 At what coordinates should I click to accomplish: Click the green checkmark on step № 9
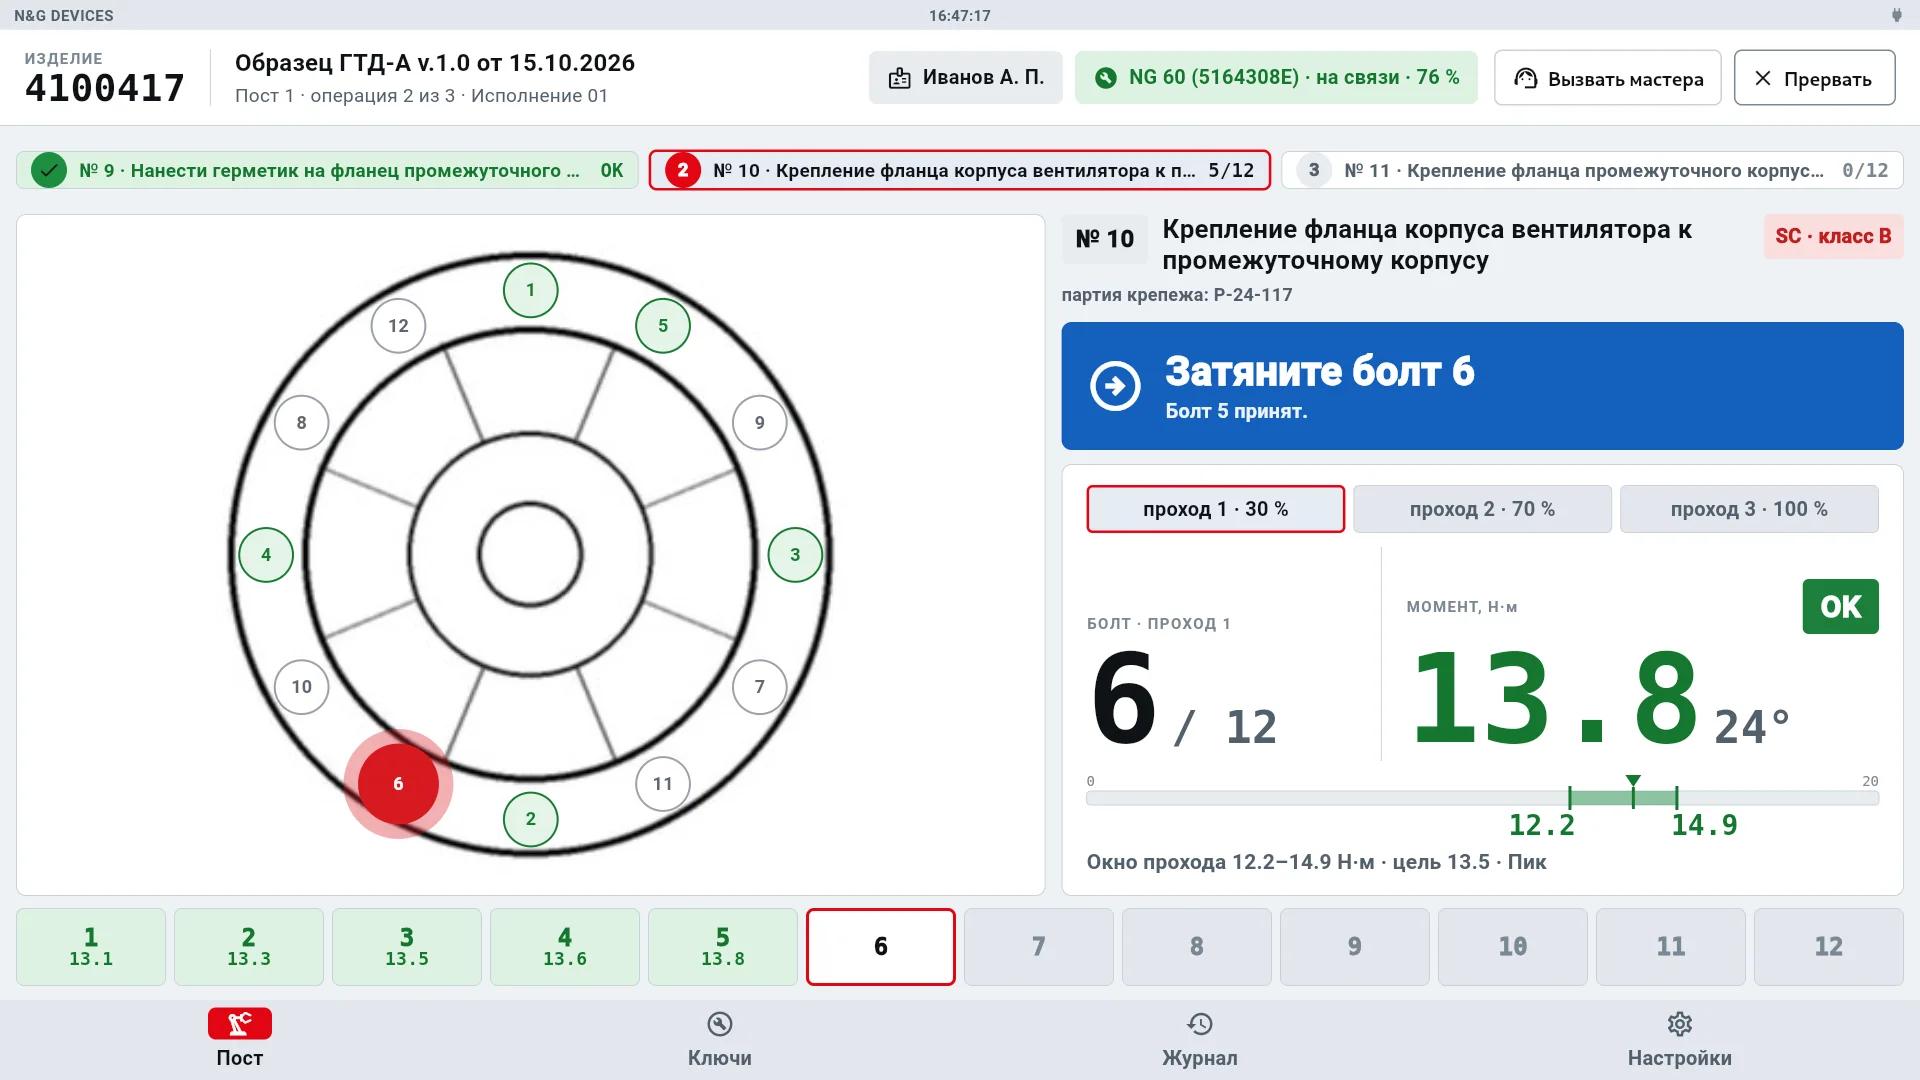click(x=48, y=170)
